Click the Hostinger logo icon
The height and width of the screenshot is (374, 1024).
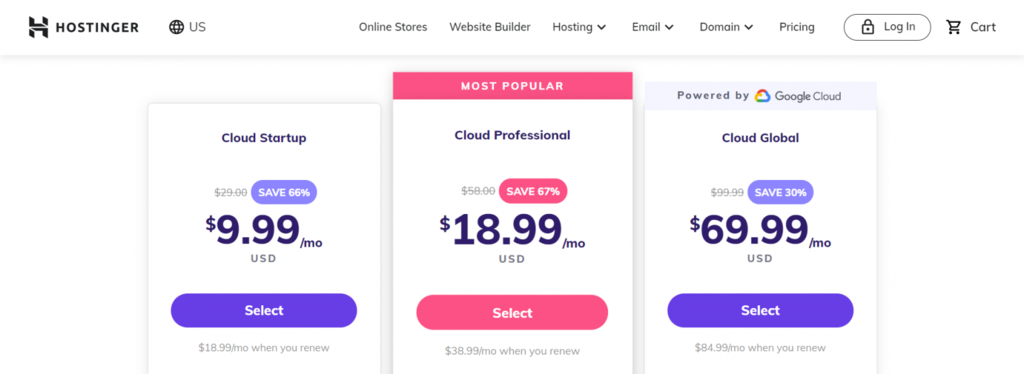pos(39,27)
